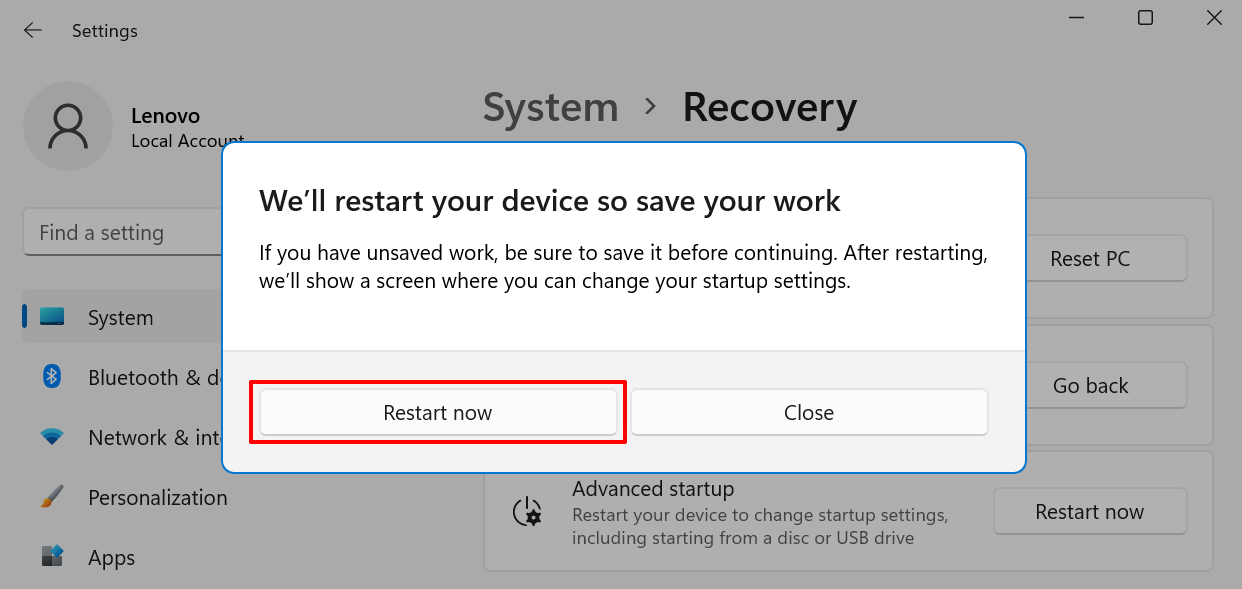Screen dimensions: 1242x589
Task: Close the Settings window
Action: [x=1214, y=17]
